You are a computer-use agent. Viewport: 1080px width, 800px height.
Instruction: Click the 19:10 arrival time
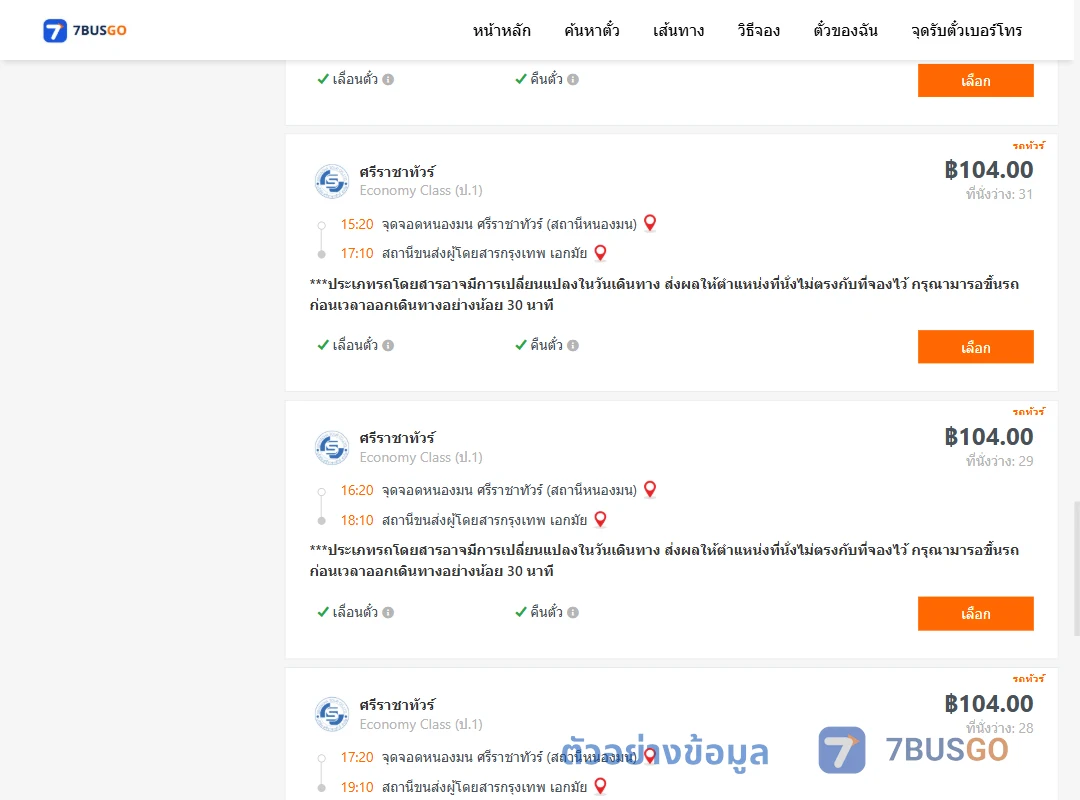coord(357,787)
